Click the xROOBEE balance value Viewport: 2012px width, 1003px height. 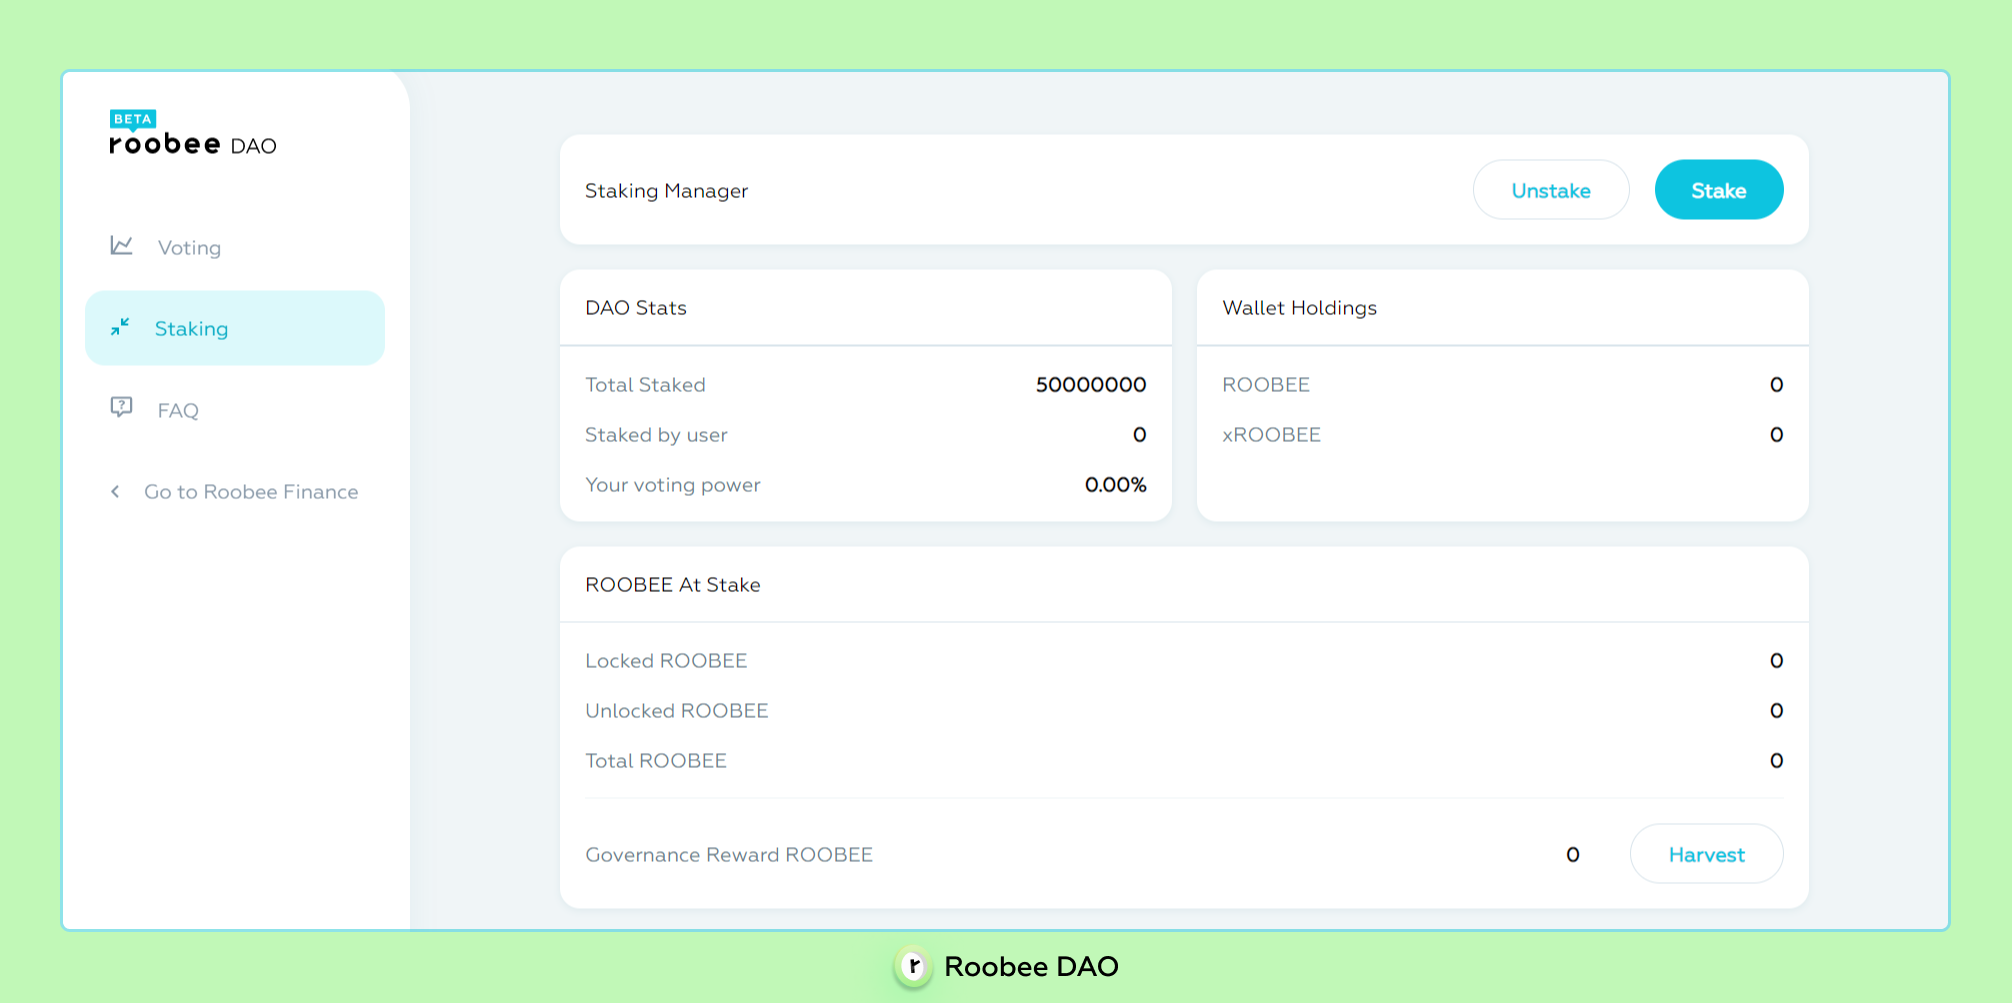tap(1776, 434)
